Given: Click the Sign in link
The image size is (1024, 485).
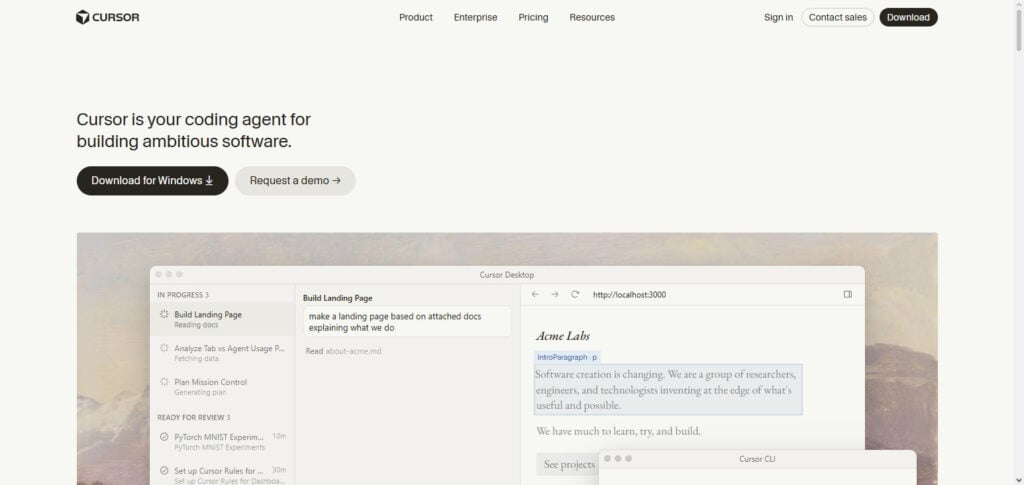Looking at the screenshot, I should pyautogui.click(x=778, y=18).
